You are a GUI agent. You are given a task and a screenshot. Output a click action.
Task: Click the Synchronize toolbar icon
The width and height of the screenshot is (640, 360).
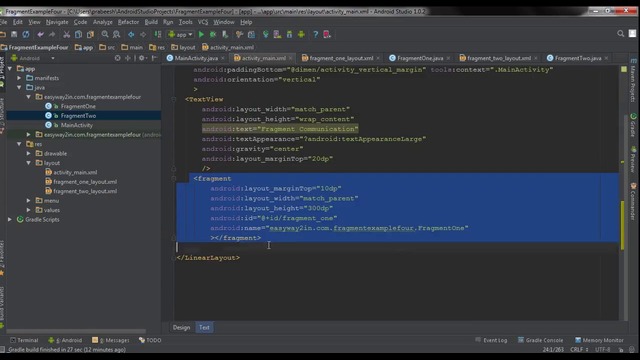pos(26,35)
